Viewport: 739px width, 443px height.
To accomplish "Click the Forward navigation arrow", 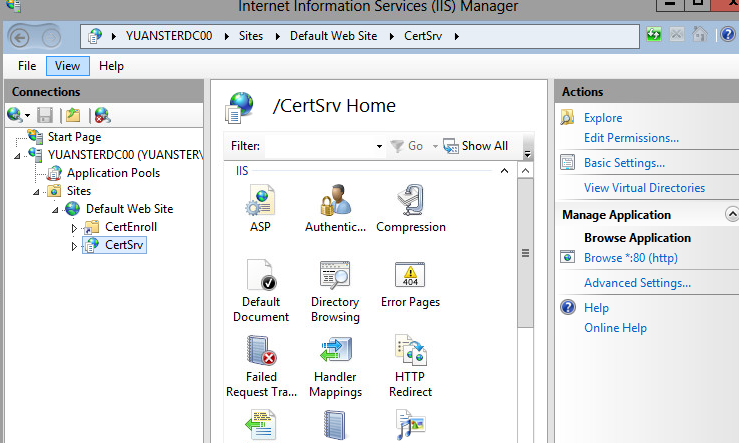I will pos(51,37).
